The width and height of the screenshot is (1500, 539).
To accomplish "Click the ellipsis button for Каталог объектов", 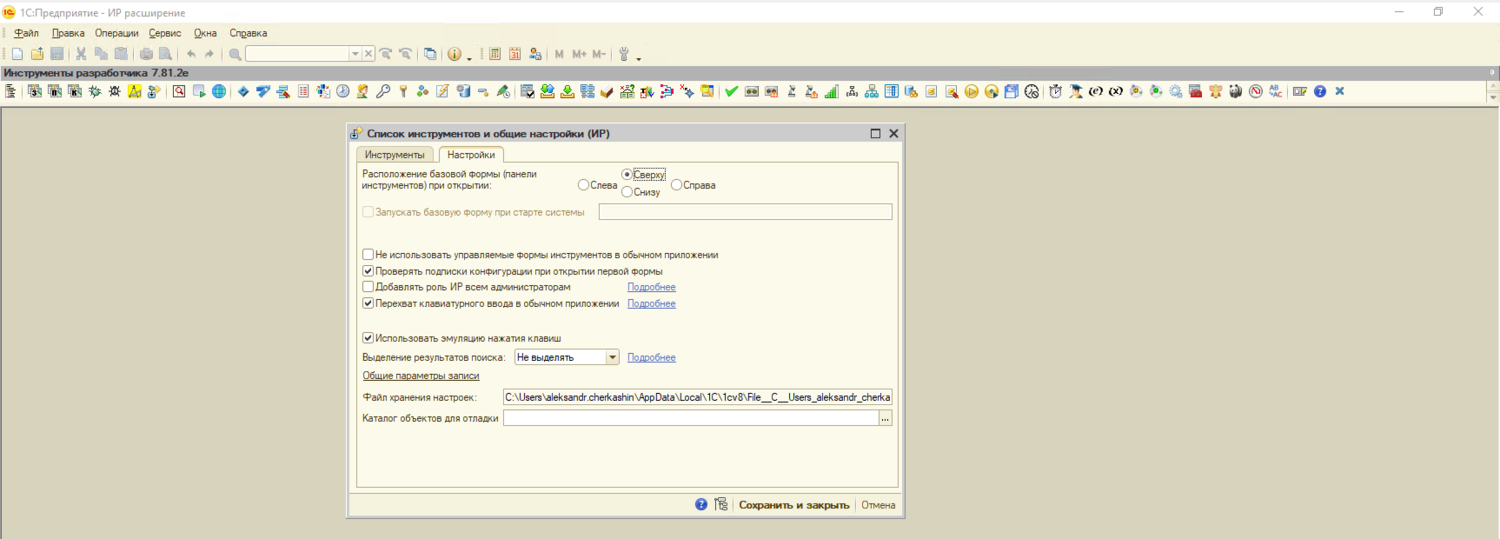I will 885,418.
